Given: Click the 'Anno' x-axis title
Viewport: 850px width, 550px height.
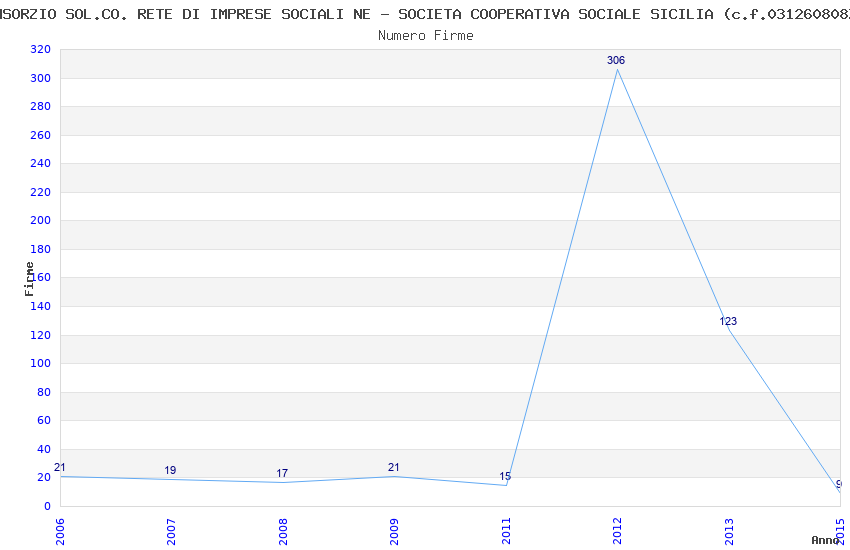Looking at the screenshot, I should pyautogui.click(x=825, y=540).
